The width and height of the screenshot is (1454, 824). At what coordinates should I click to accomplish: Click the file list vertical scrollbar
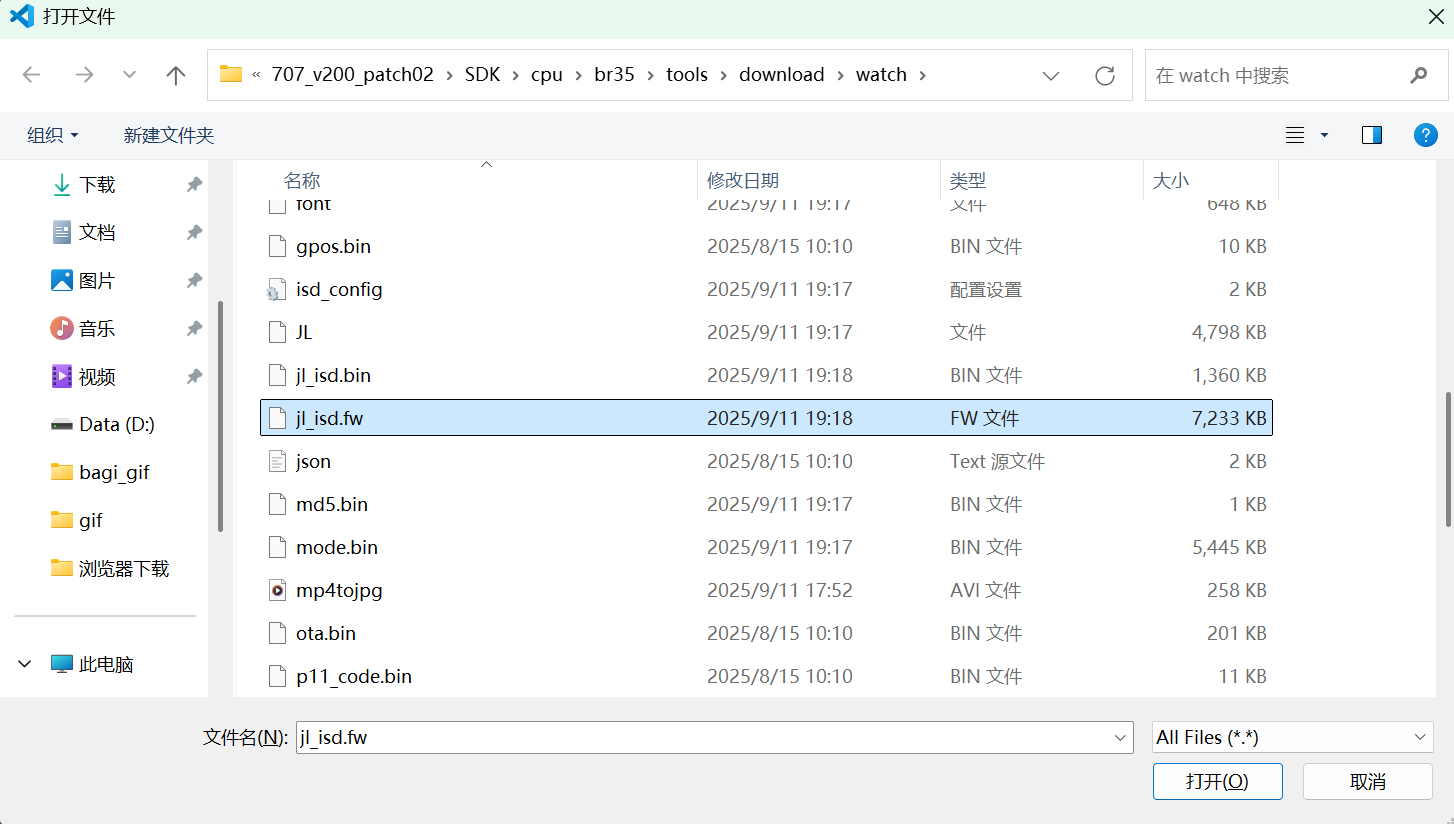point(1449,460)
